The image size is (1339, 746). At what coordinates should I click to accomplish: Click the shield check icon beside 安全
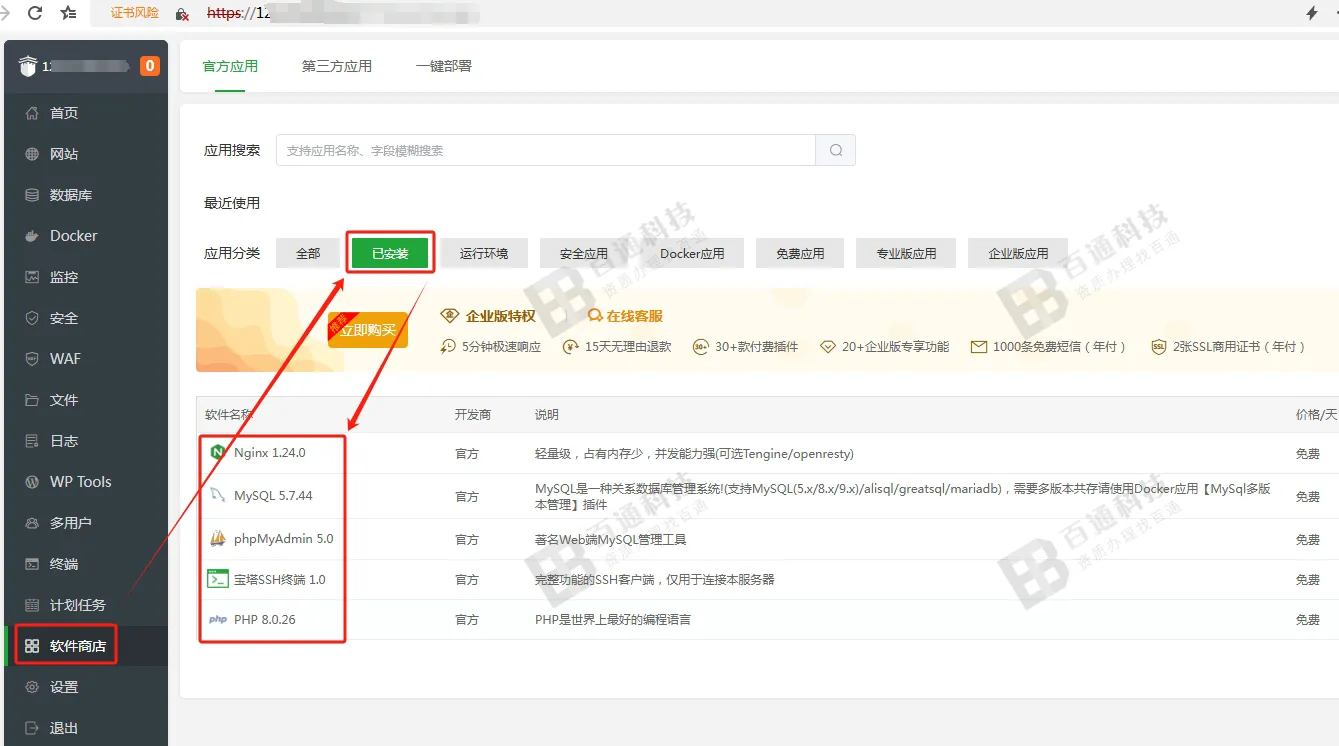click(x=32, y=318)
